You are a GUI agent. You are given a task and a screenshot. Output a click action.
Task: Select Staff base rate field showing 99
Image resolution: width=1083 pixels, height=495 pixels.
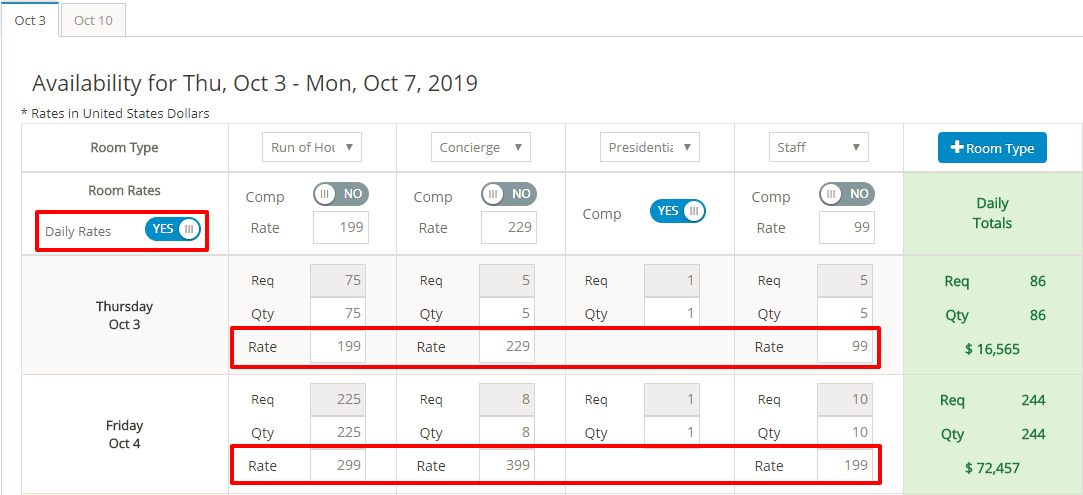[x=846, y=228]
